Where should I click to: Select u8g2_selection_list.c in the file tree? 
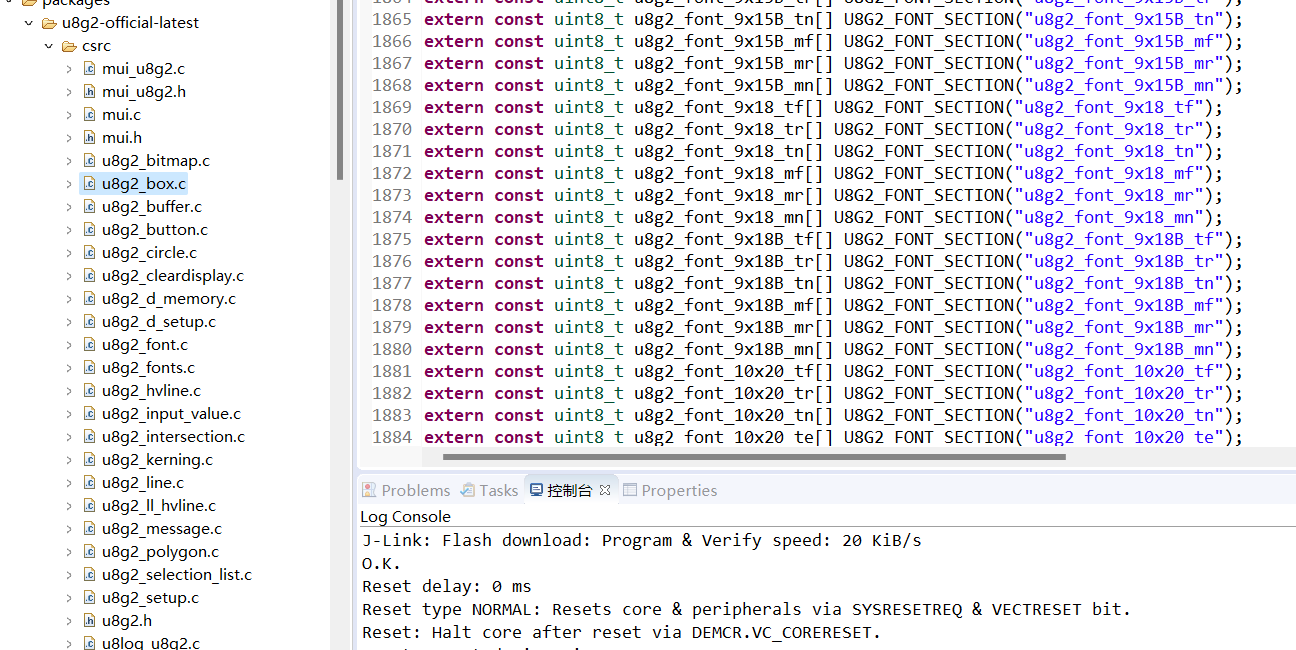(x=176, y=575)
